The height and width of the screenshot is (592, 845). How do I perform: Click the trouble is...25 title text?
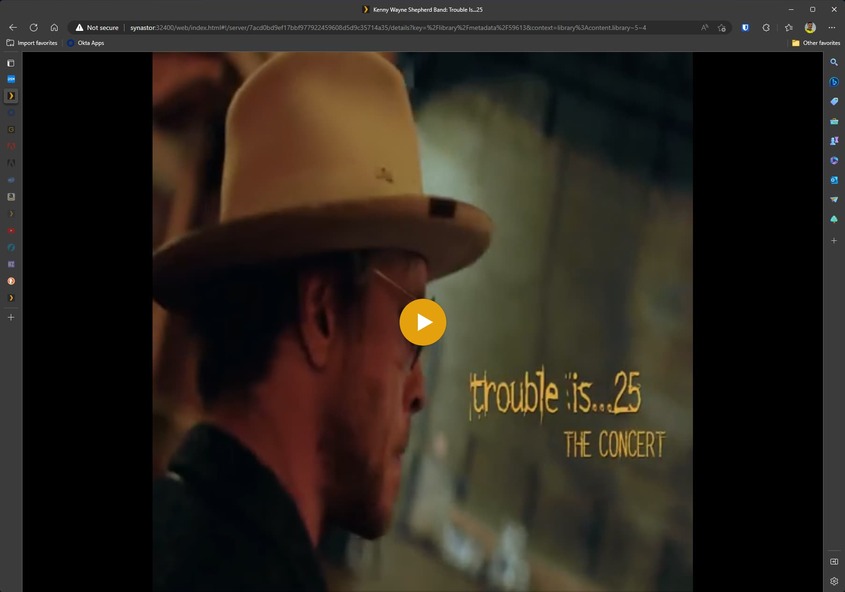click(555, 394)
